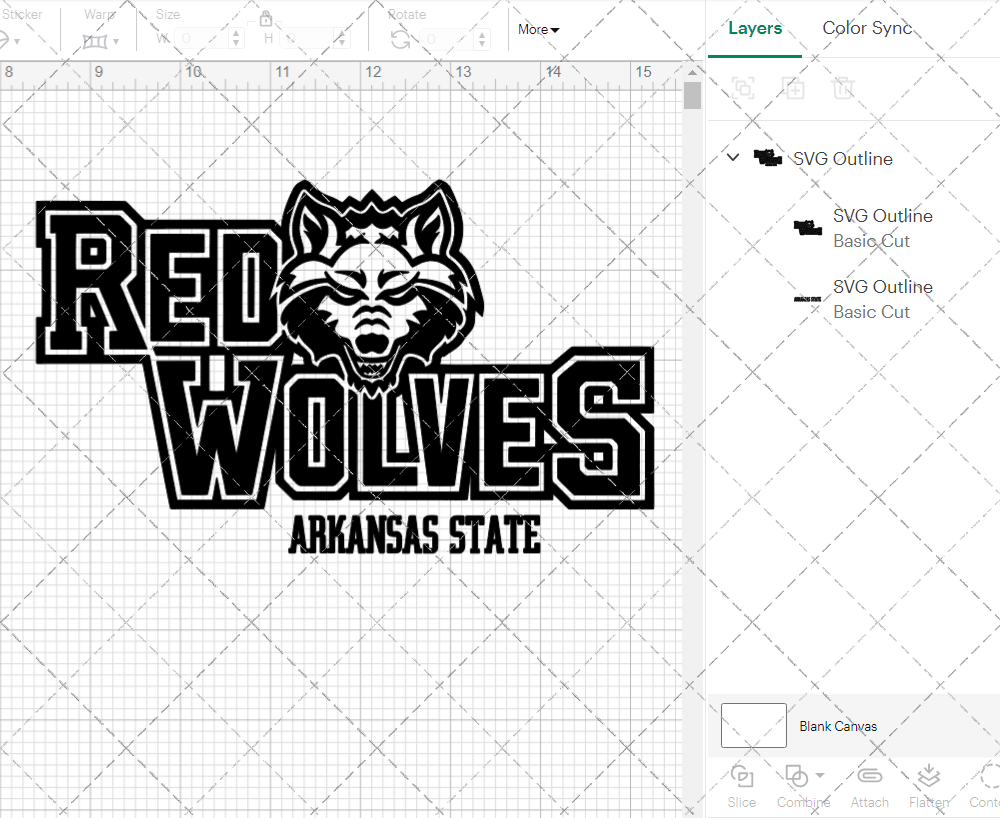Click Blank Canvas label

[x=838, y=726]
